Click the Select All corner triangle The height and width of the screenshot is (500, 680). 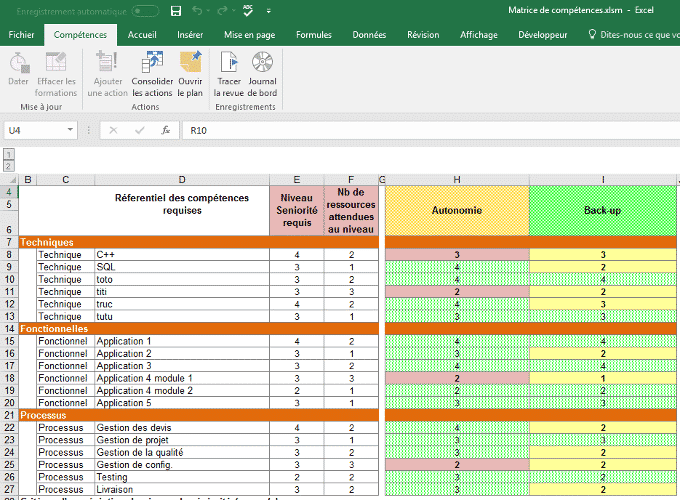click(x=10, y=180)
